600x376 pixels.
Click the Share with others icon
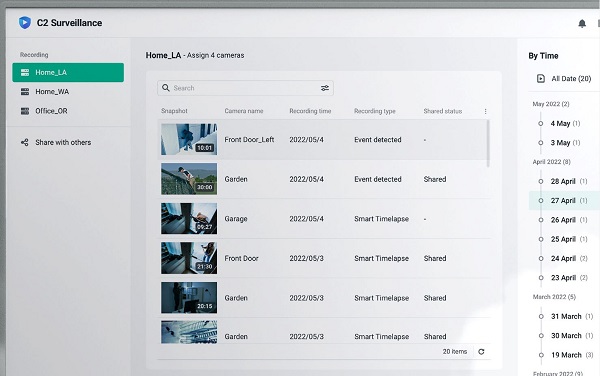point(25,142)
